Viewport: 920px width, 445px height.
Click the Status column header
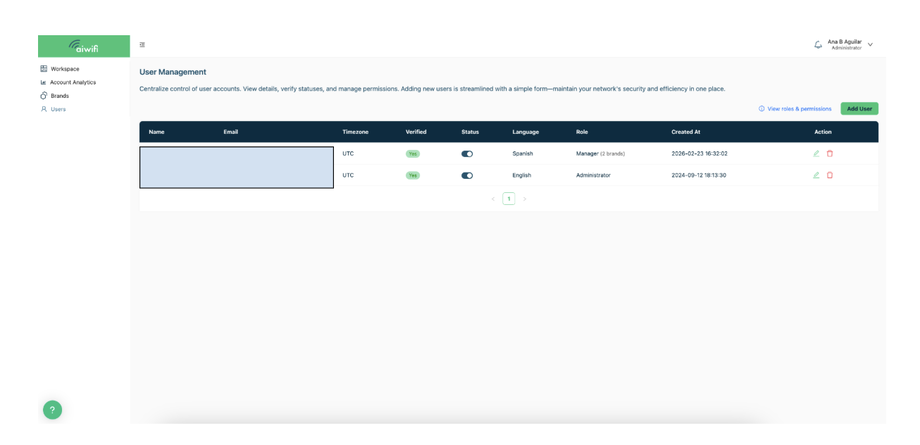point(470,132)
